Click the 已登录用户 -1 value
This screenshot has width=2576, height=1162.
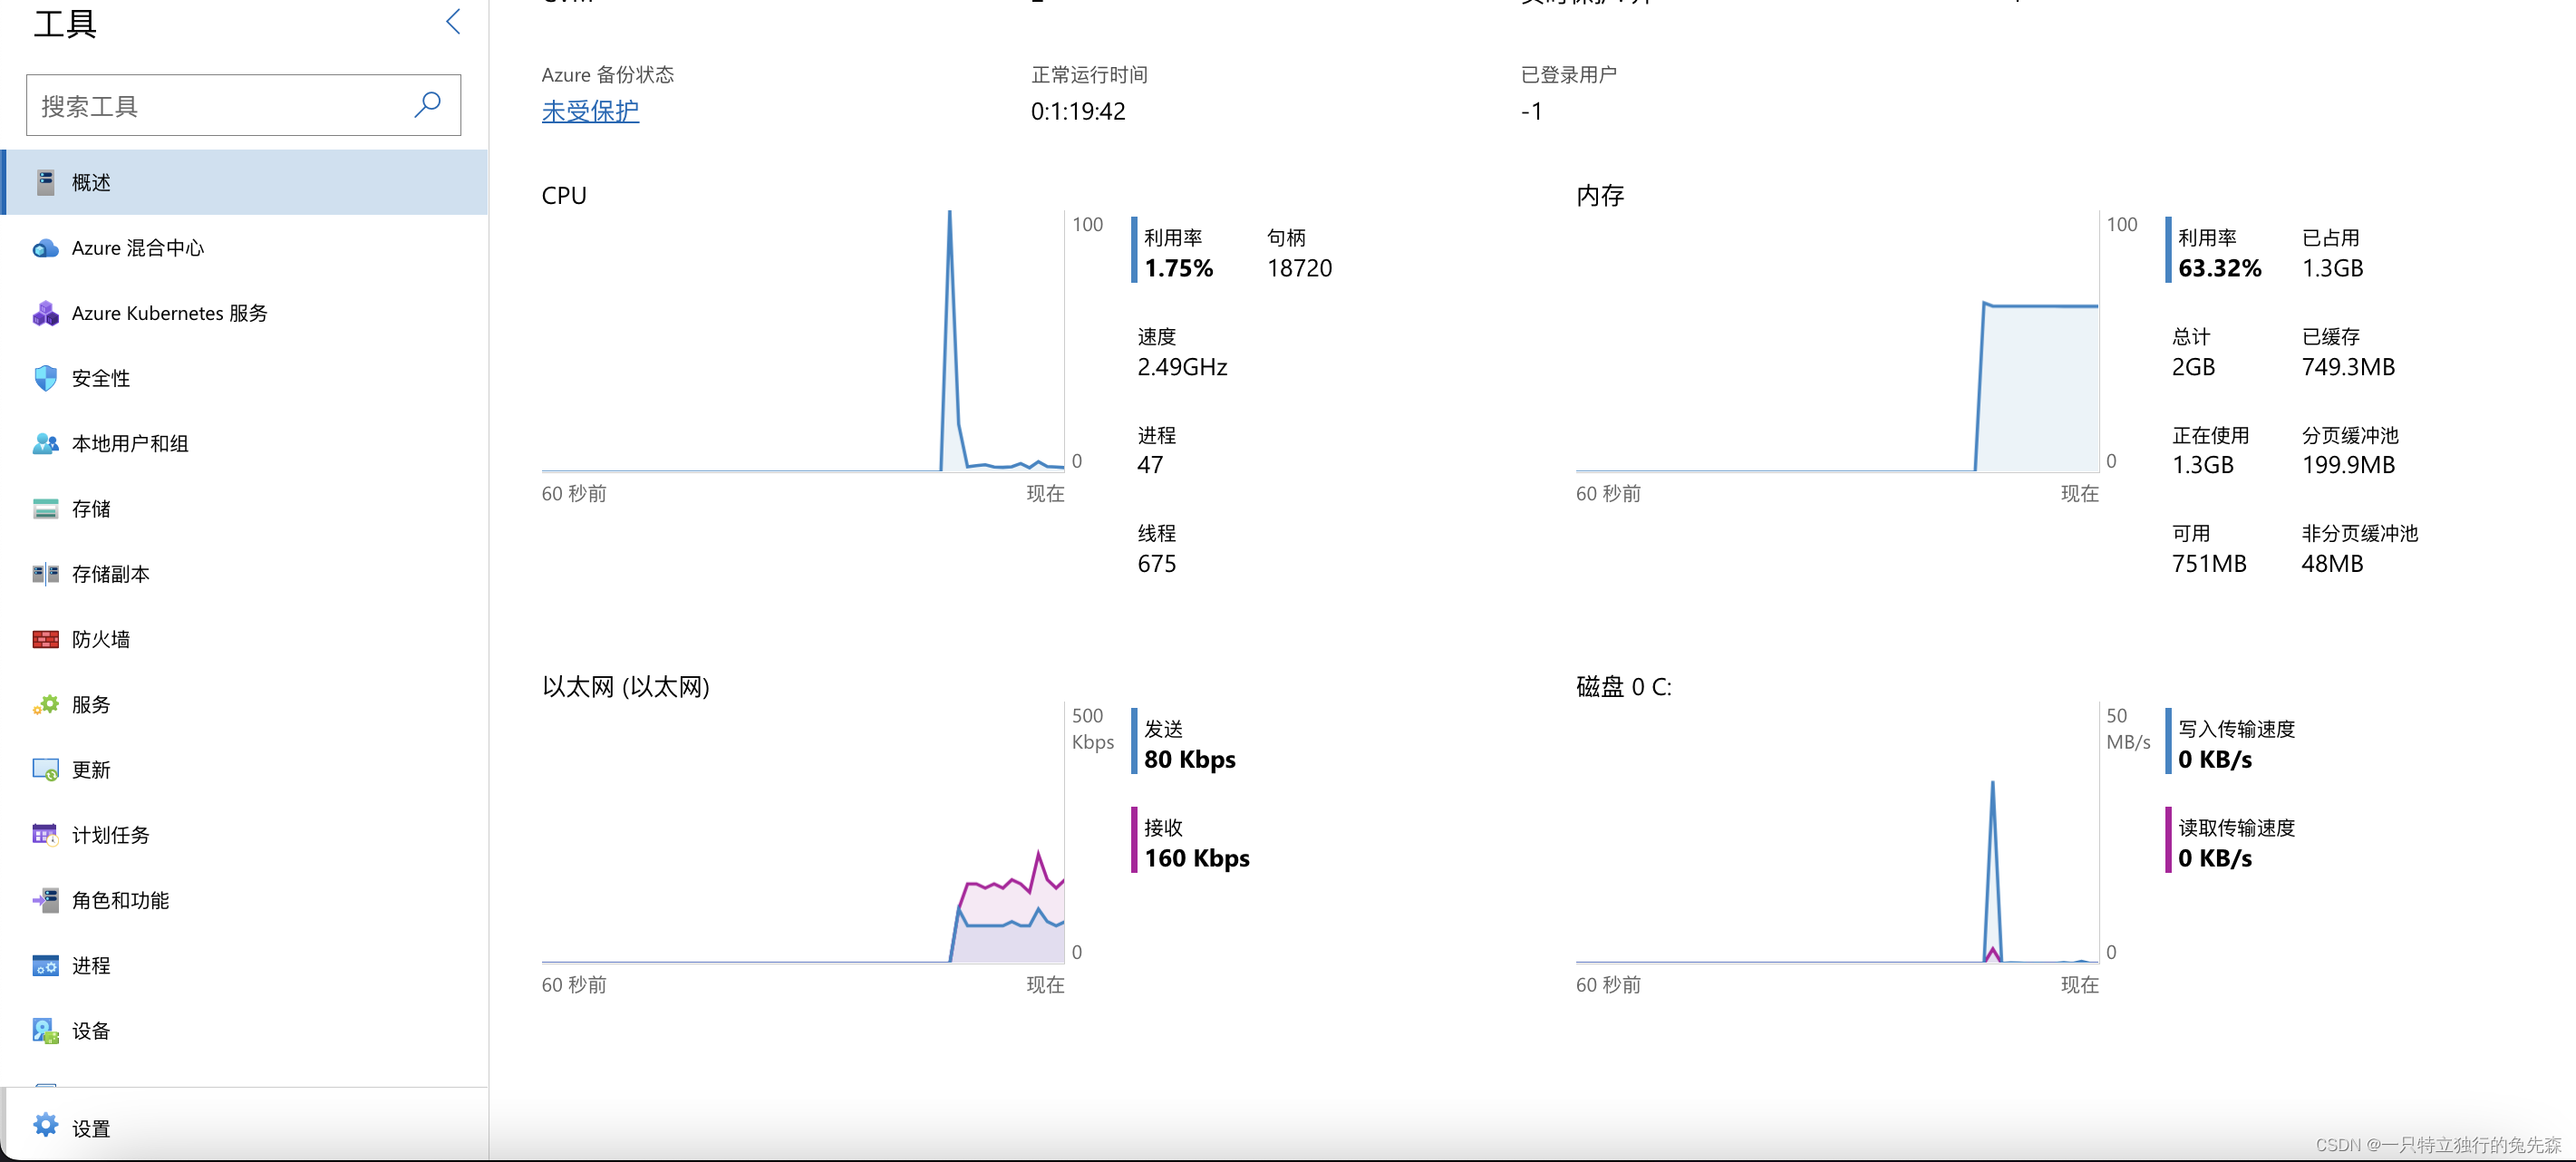point(1531,111)
